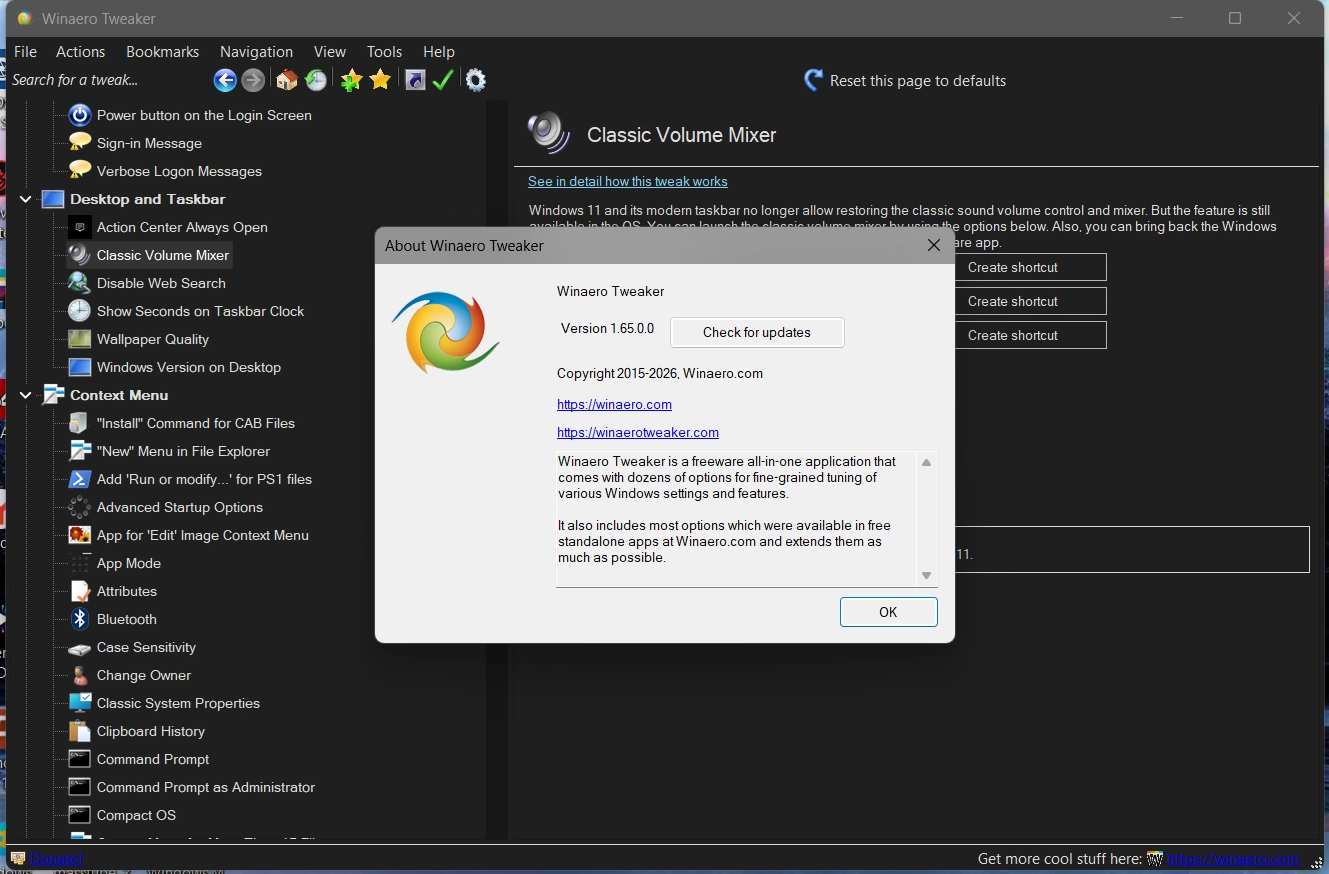The height and width of the screenshot is (874, 1329).
Task: Collapse the Context Menu category
Action: (26, 395)
